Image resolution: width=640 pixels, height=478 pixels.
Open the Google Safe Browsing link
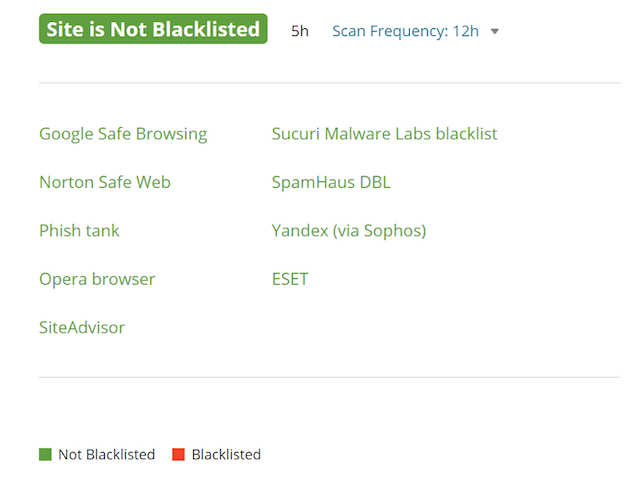pyautogui.click(x=123, y=134)
